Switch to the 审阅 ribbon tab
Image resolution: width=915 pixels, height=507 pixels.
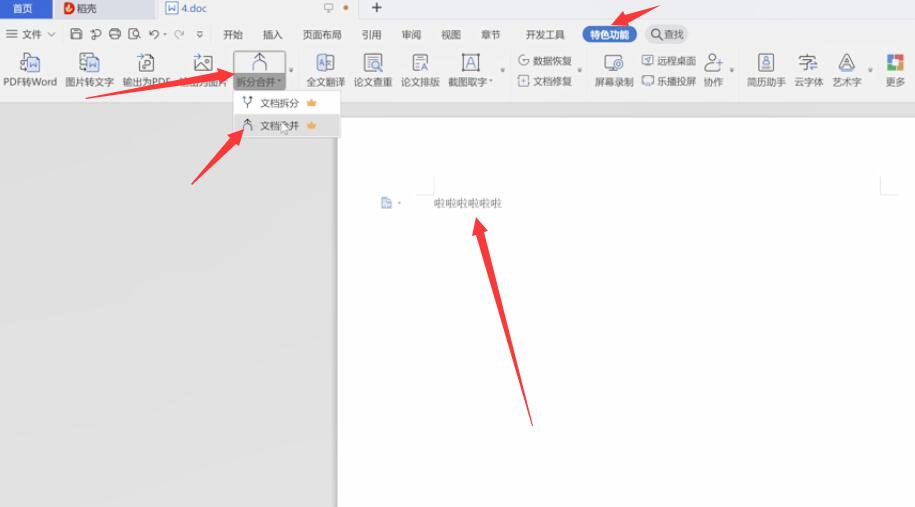tap(411, 34)
